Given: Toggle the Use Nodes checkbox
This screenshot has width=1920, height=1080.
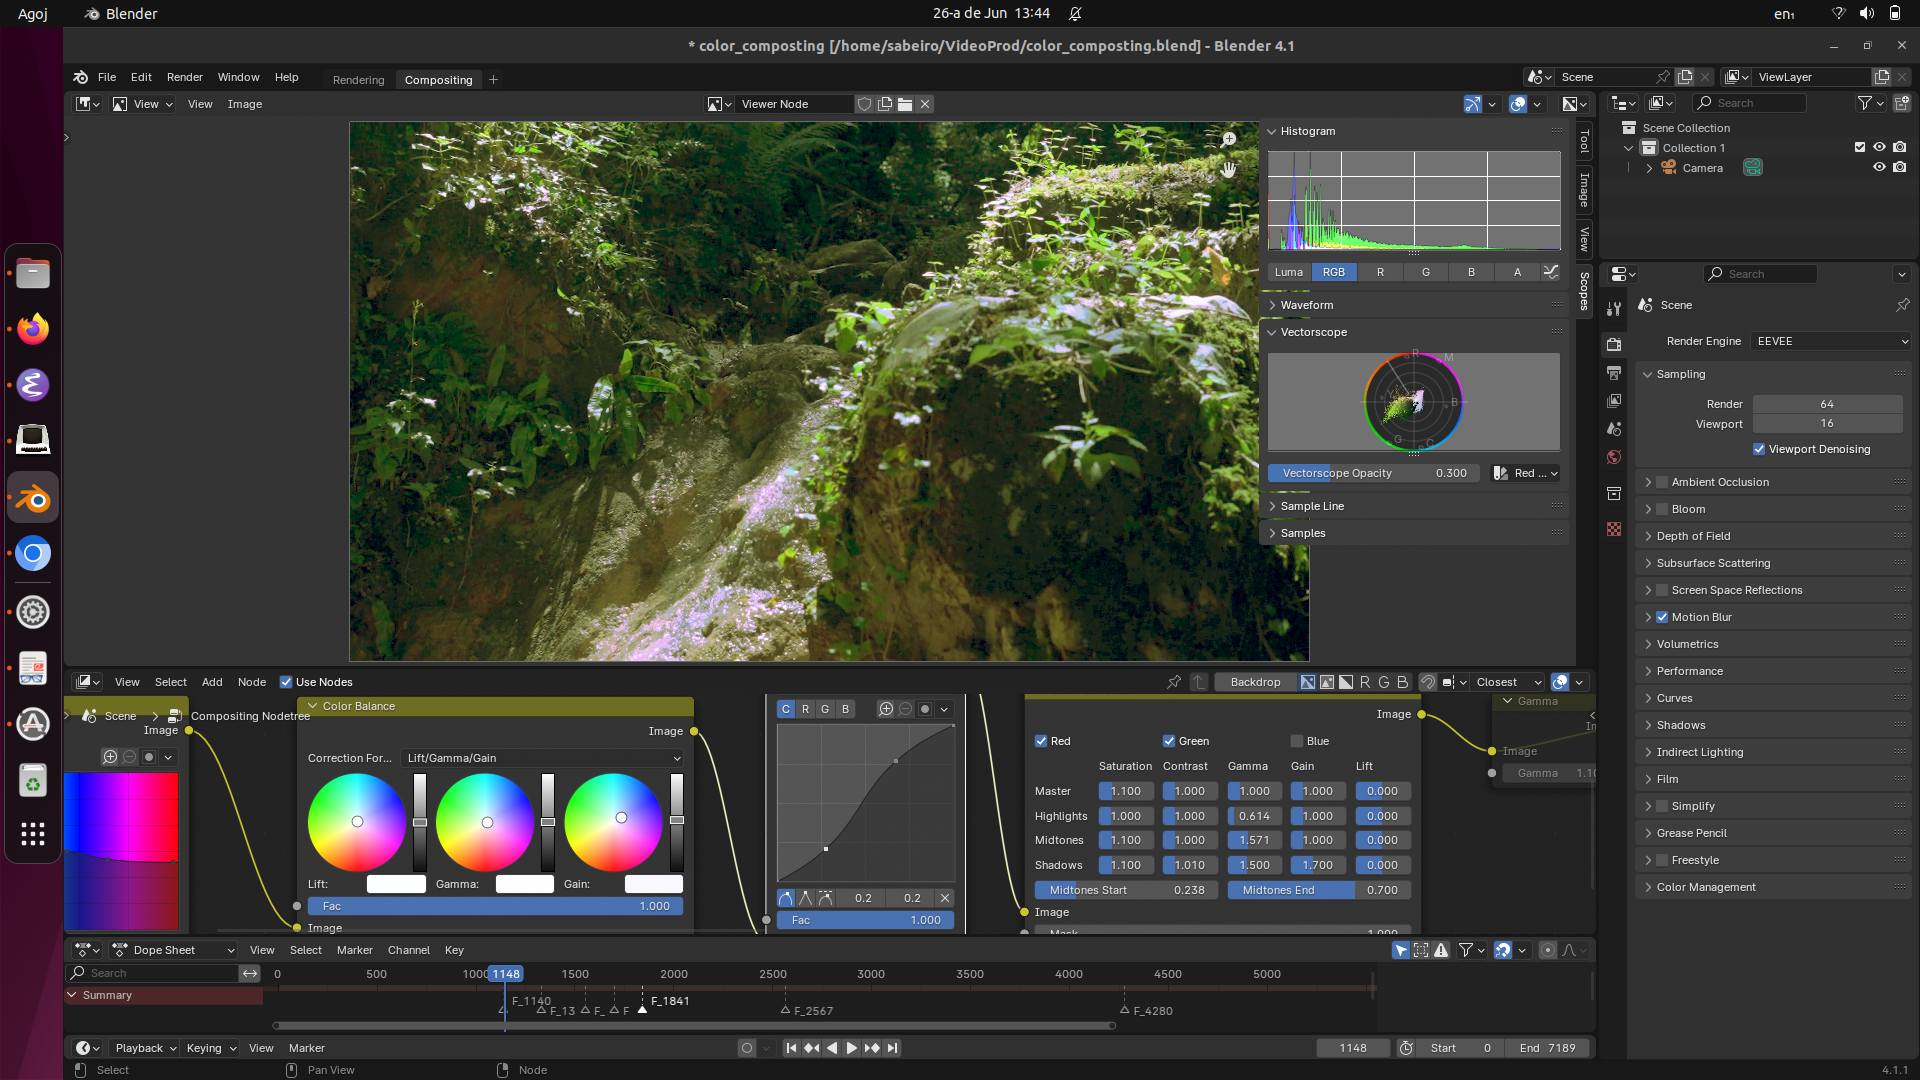Looking at the screenshot, I should tap(286, 682).
